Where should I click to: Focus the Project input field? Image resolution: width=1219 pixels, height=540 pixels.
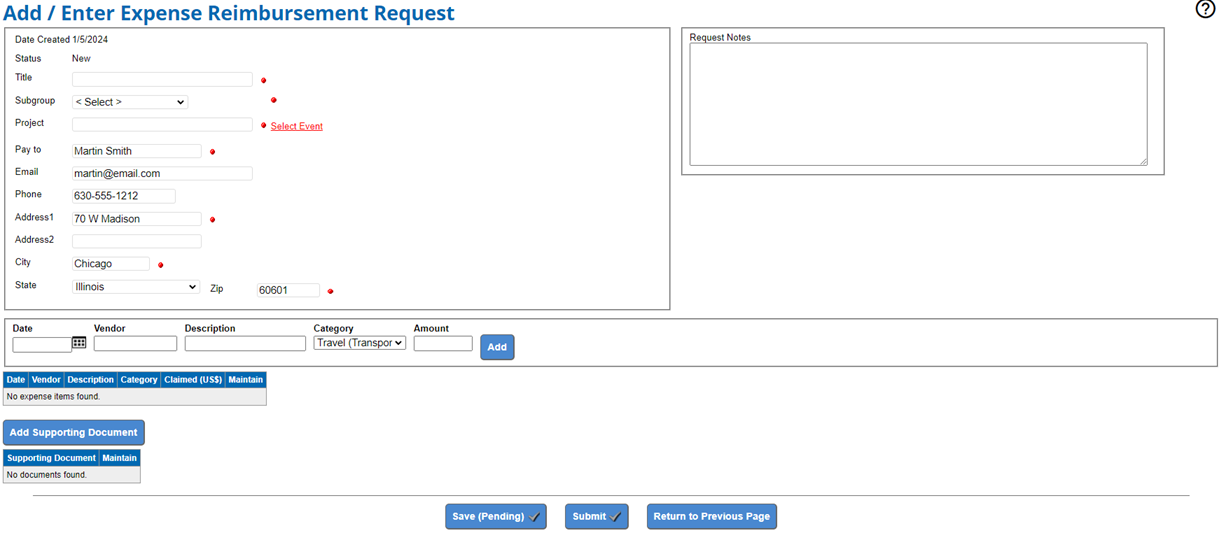[x=162, y=125]
